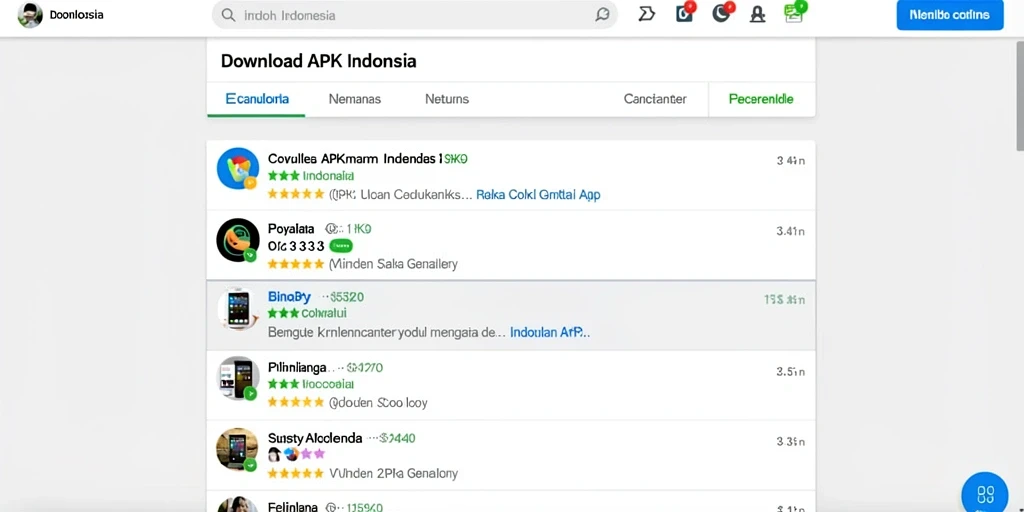Click the Bemgue krnlenncanter description text

tap(387, 332)
